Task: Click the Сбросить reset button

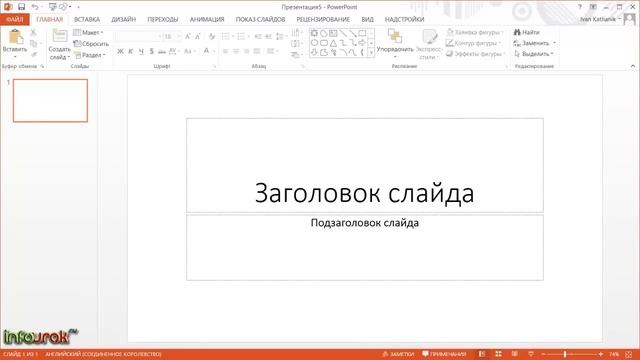Action: (91, 43)
